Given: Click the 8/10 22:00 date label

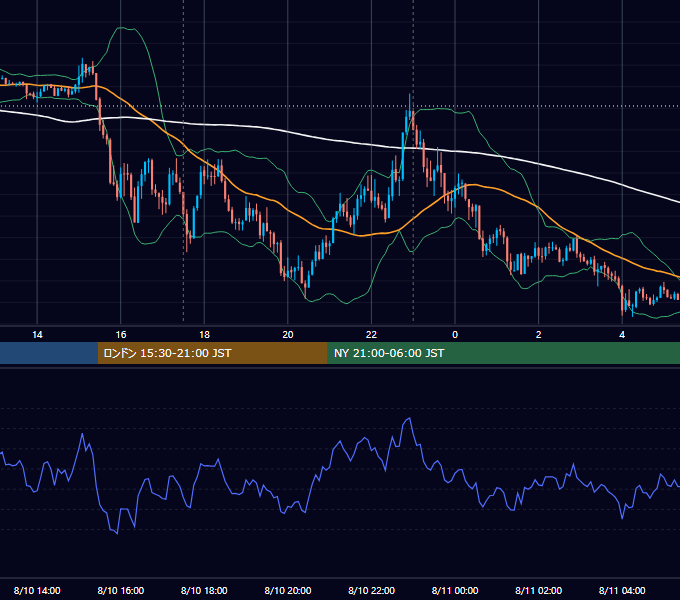Looking at the screenshot, I should (x=371, y=590).
